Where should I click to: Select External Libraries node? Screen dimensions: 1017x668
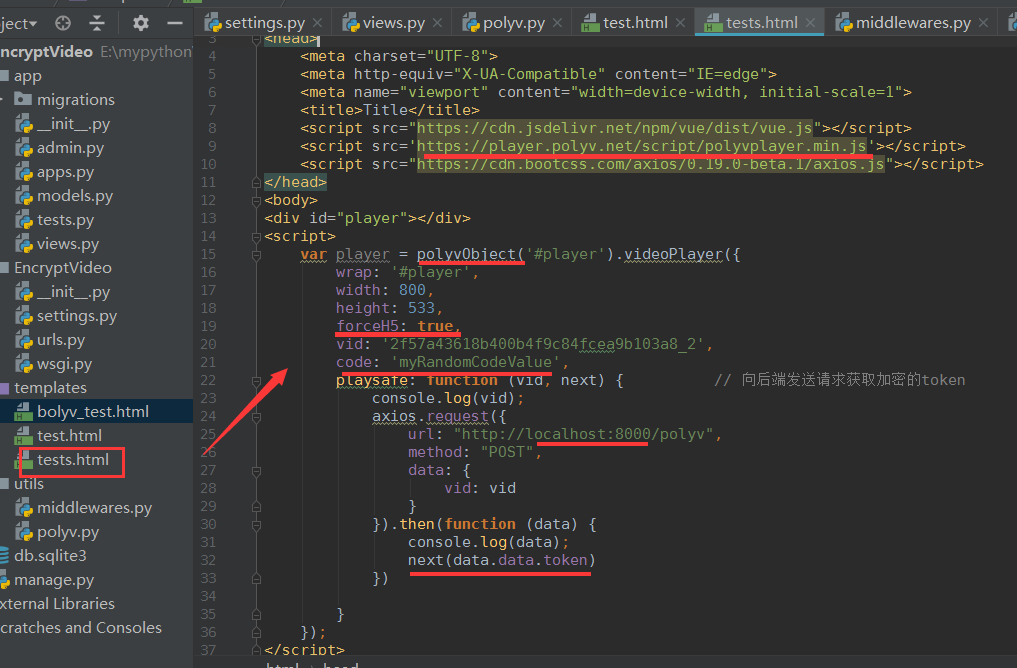[x=57, y=604]
